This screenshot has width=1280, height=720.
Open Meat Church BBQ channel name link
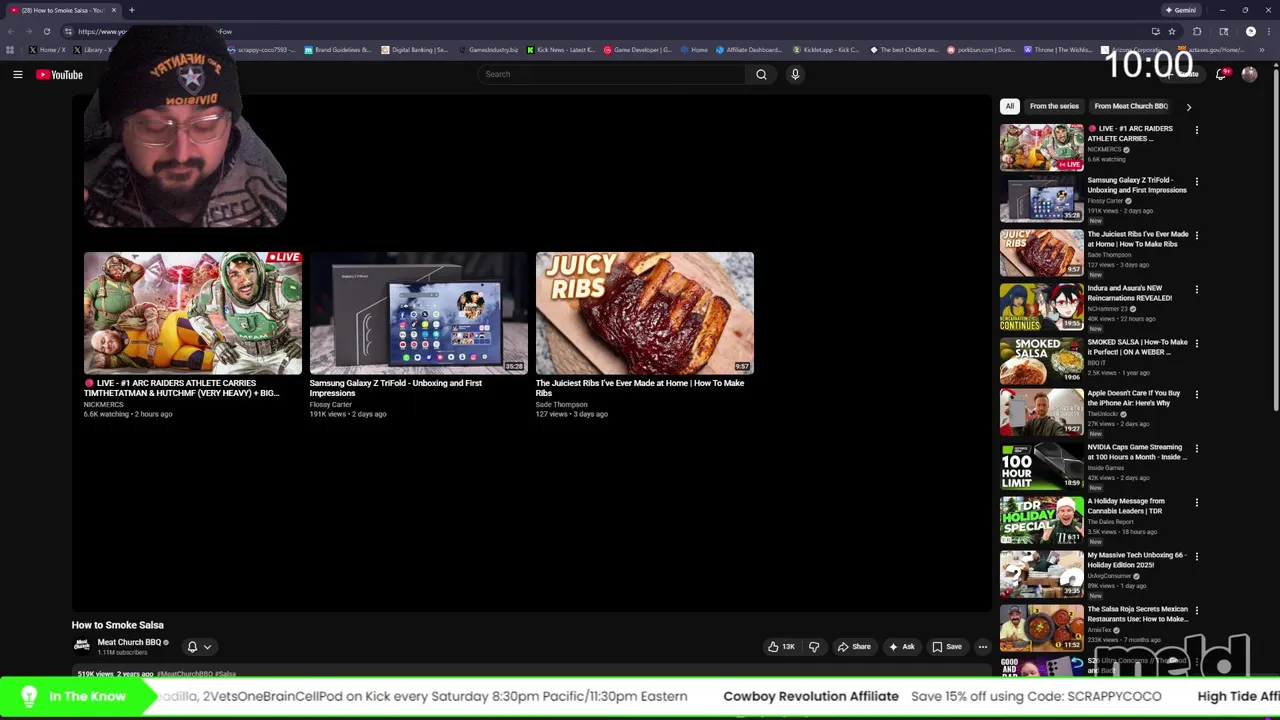[129, 643]
